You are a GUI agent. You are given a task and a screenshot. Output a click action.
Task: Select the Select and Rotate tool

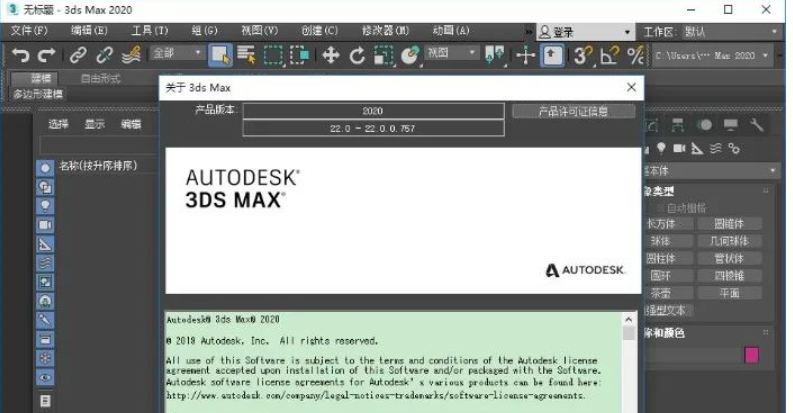click(x=357, y=55)
